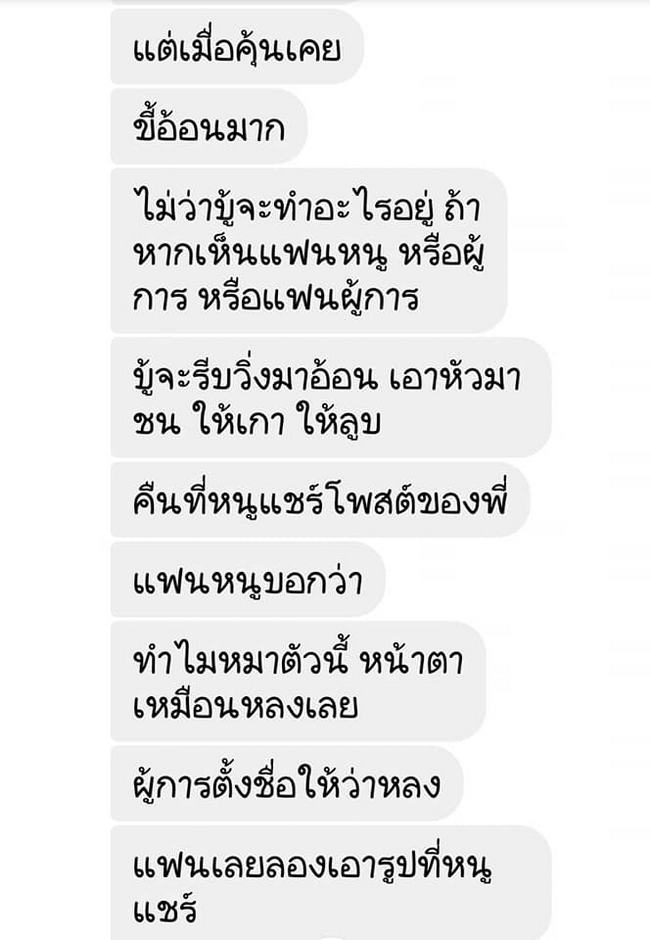Select the message 'ผู้การตั้งชื่อให้ว่าหลง'
Screen dimensions: 650x940
[x=287, y=783]
